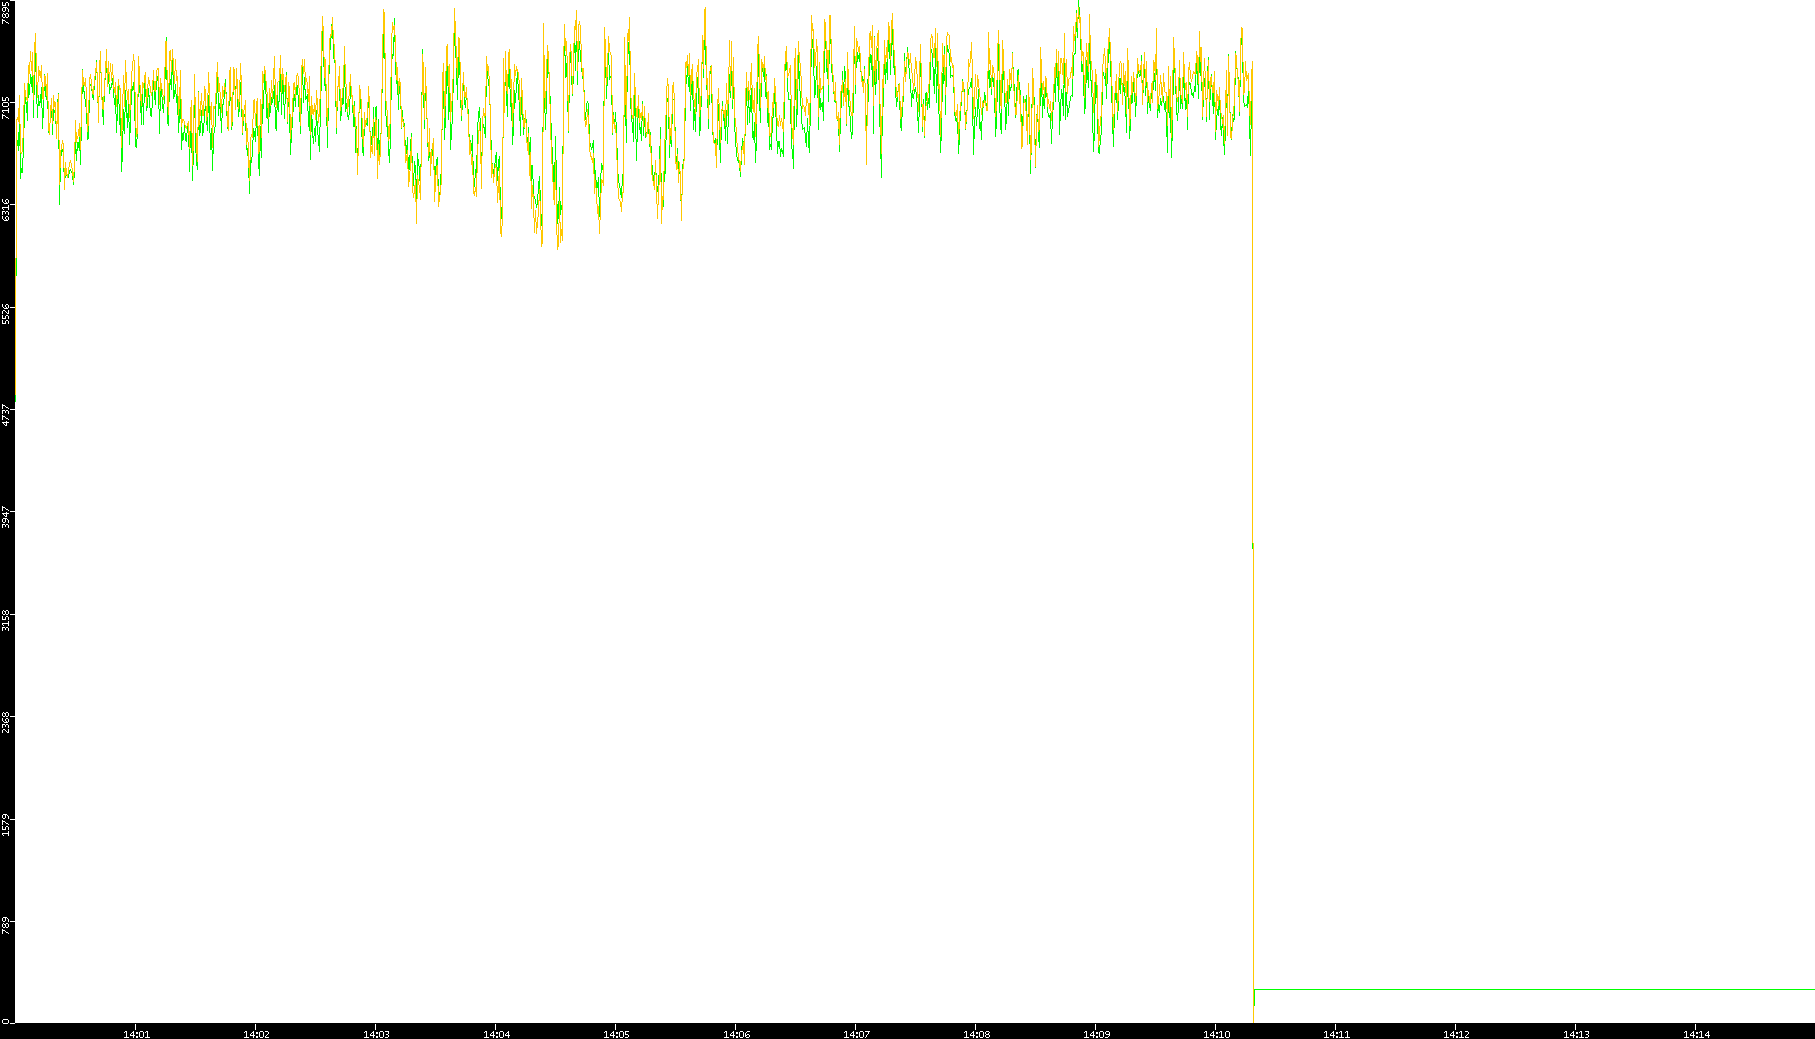Screen dimensions: 1815x1039
Task: Click the 0 origin axis label
Action: pyautogui.click(x=5, y=1021)
